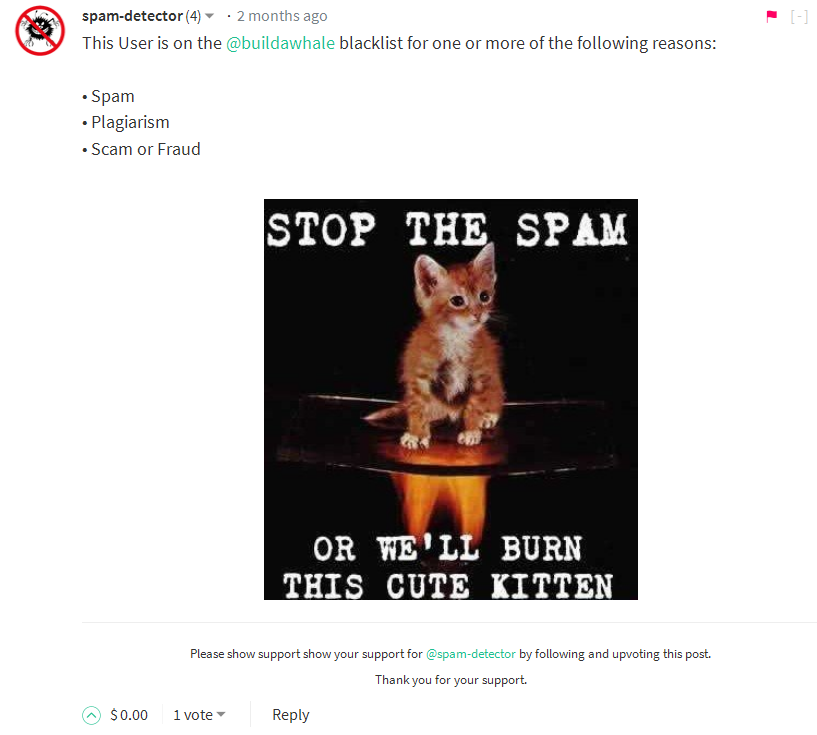This screenshot has width=817, height=735.
Task: Flag this comment with the pink flag
Action: click(772, 17)
